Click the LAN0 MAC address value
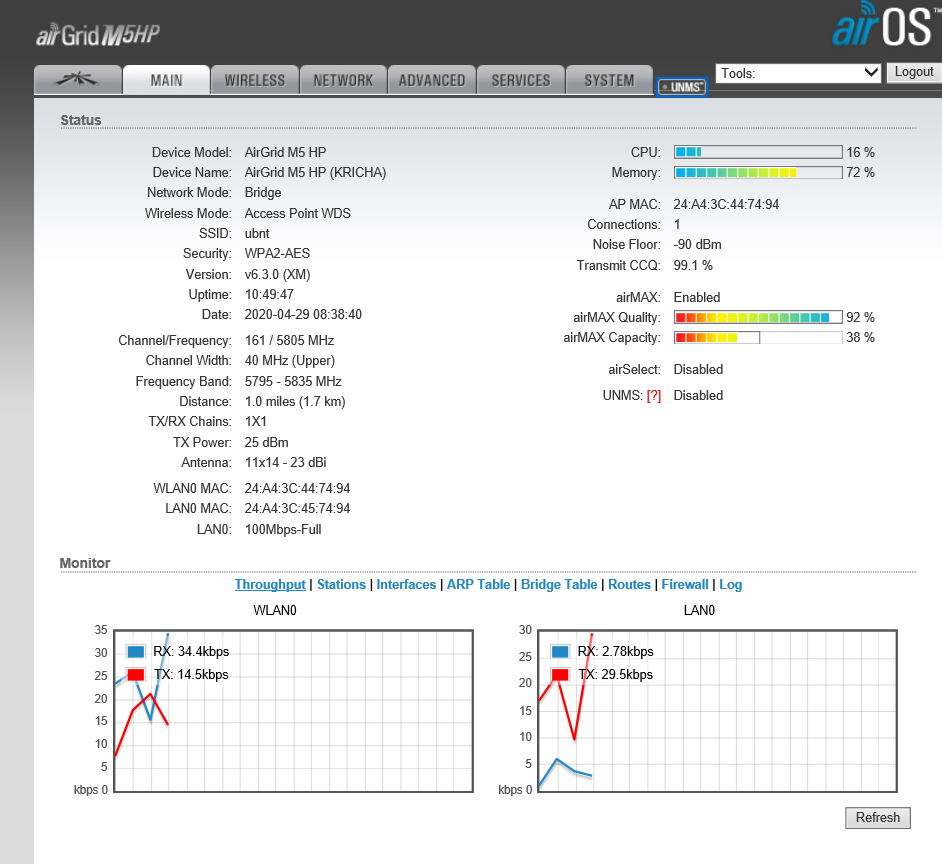 [x=297, y=508]
